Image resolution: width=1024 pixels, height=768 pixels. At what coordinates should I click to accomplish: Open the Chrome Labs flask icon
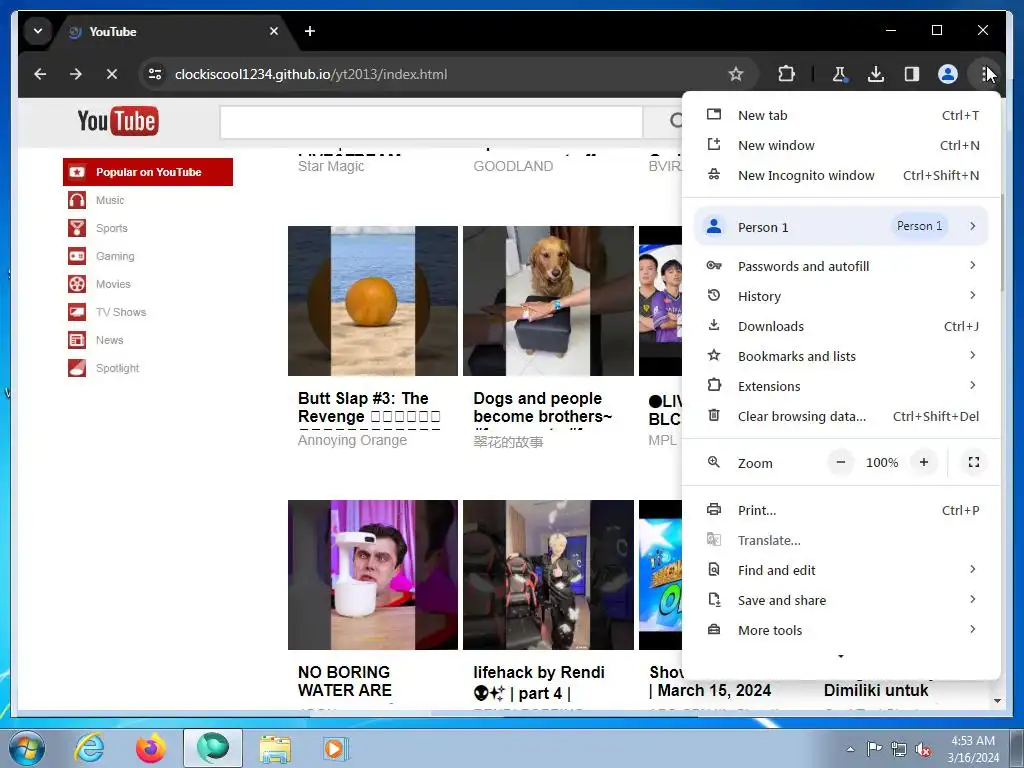pos(839,74)
